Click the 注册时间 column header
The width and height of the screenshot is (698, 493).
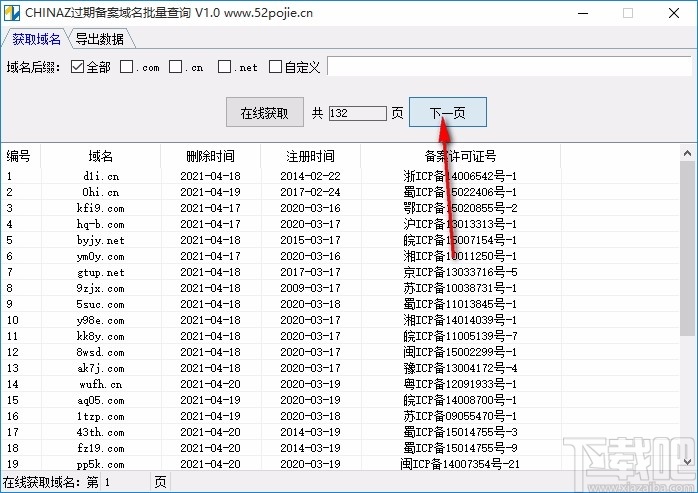pos(311,156)
